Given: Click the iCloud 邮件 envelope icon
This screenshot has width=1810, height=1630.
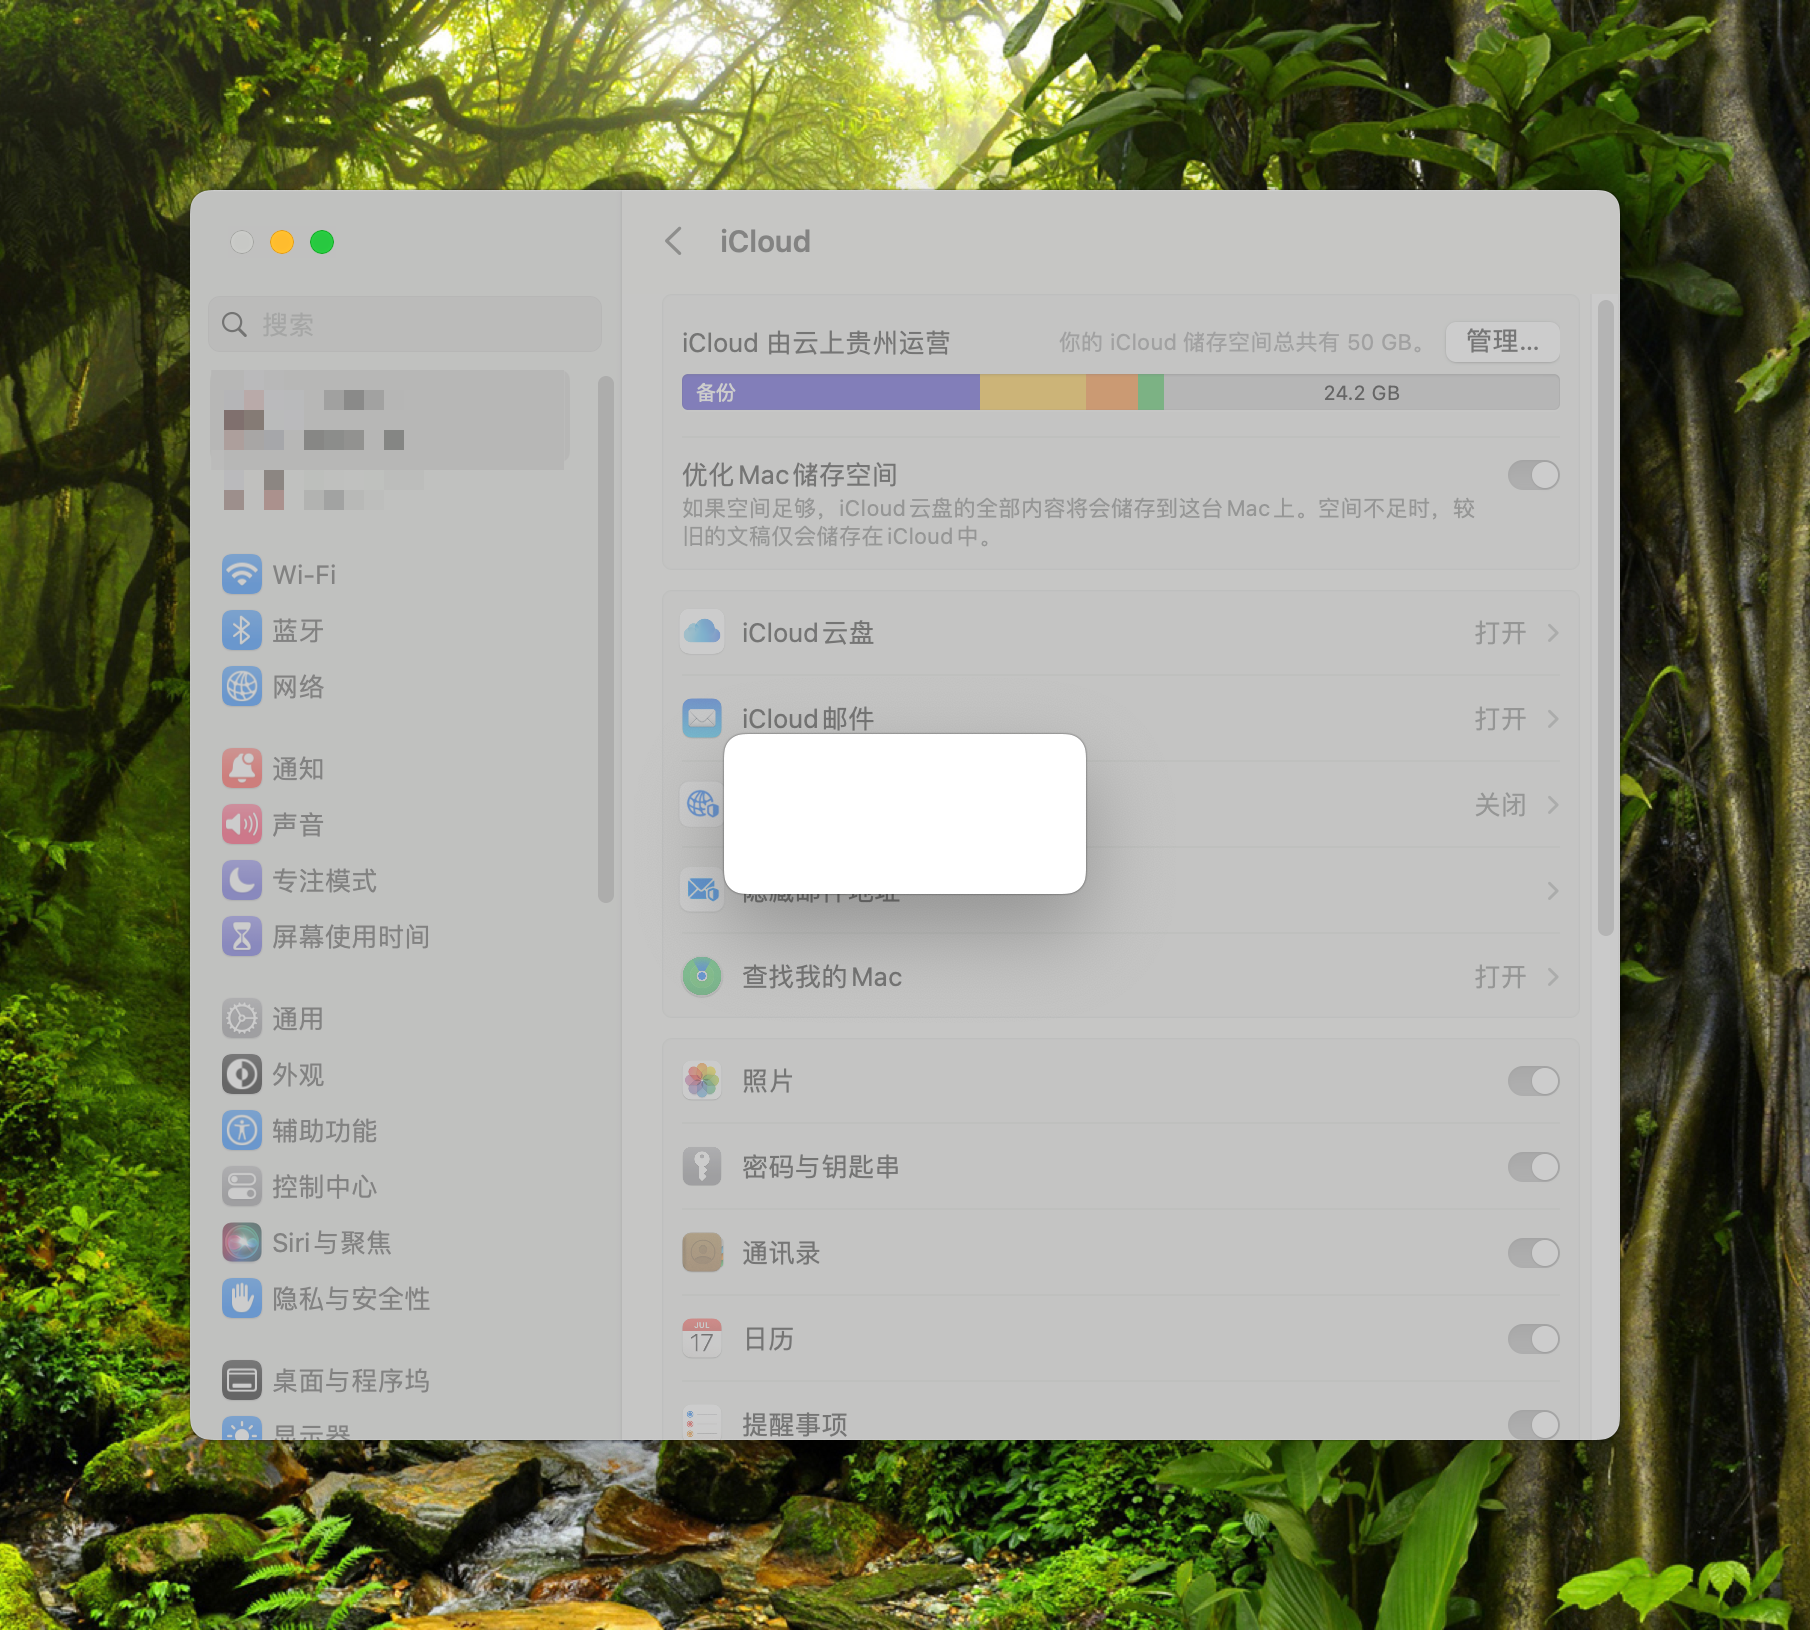Looking at the screenshot, I should pos(702,718).
